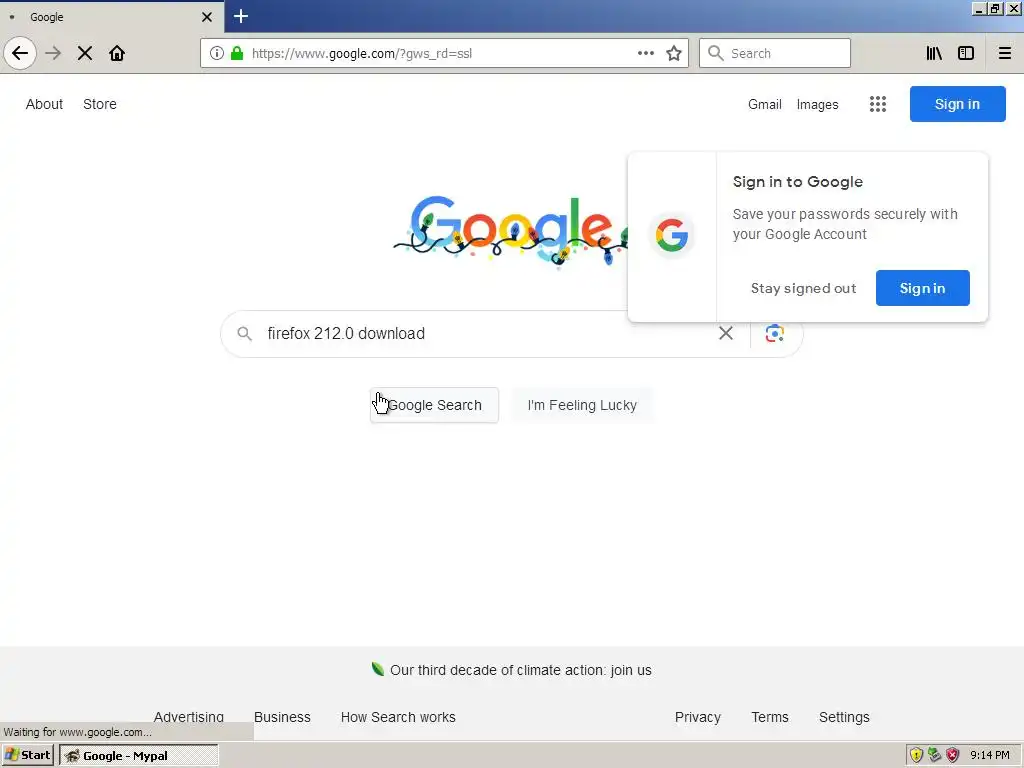Click the yellow shield tray icon
The width and height of the screenshot is (1024, 768).
click(x=916, y=756)
